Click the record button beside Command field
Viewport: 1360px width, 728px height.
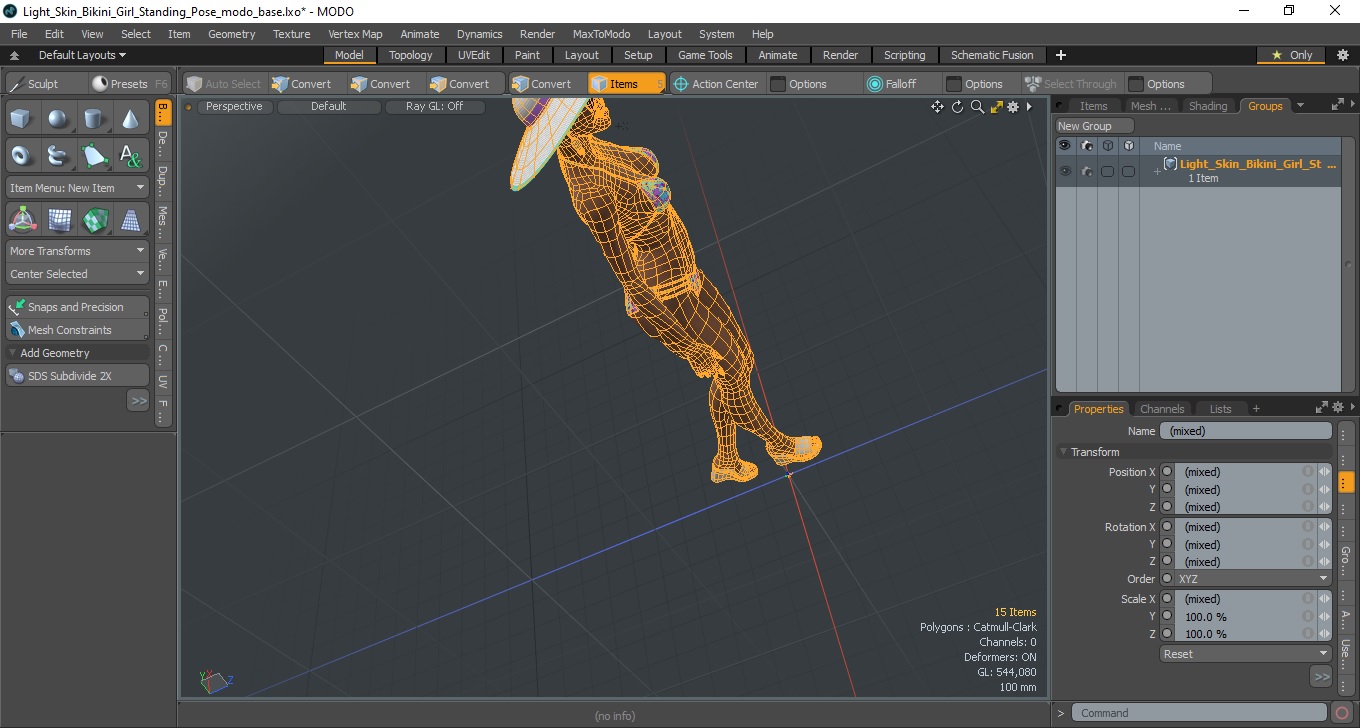1343,713
